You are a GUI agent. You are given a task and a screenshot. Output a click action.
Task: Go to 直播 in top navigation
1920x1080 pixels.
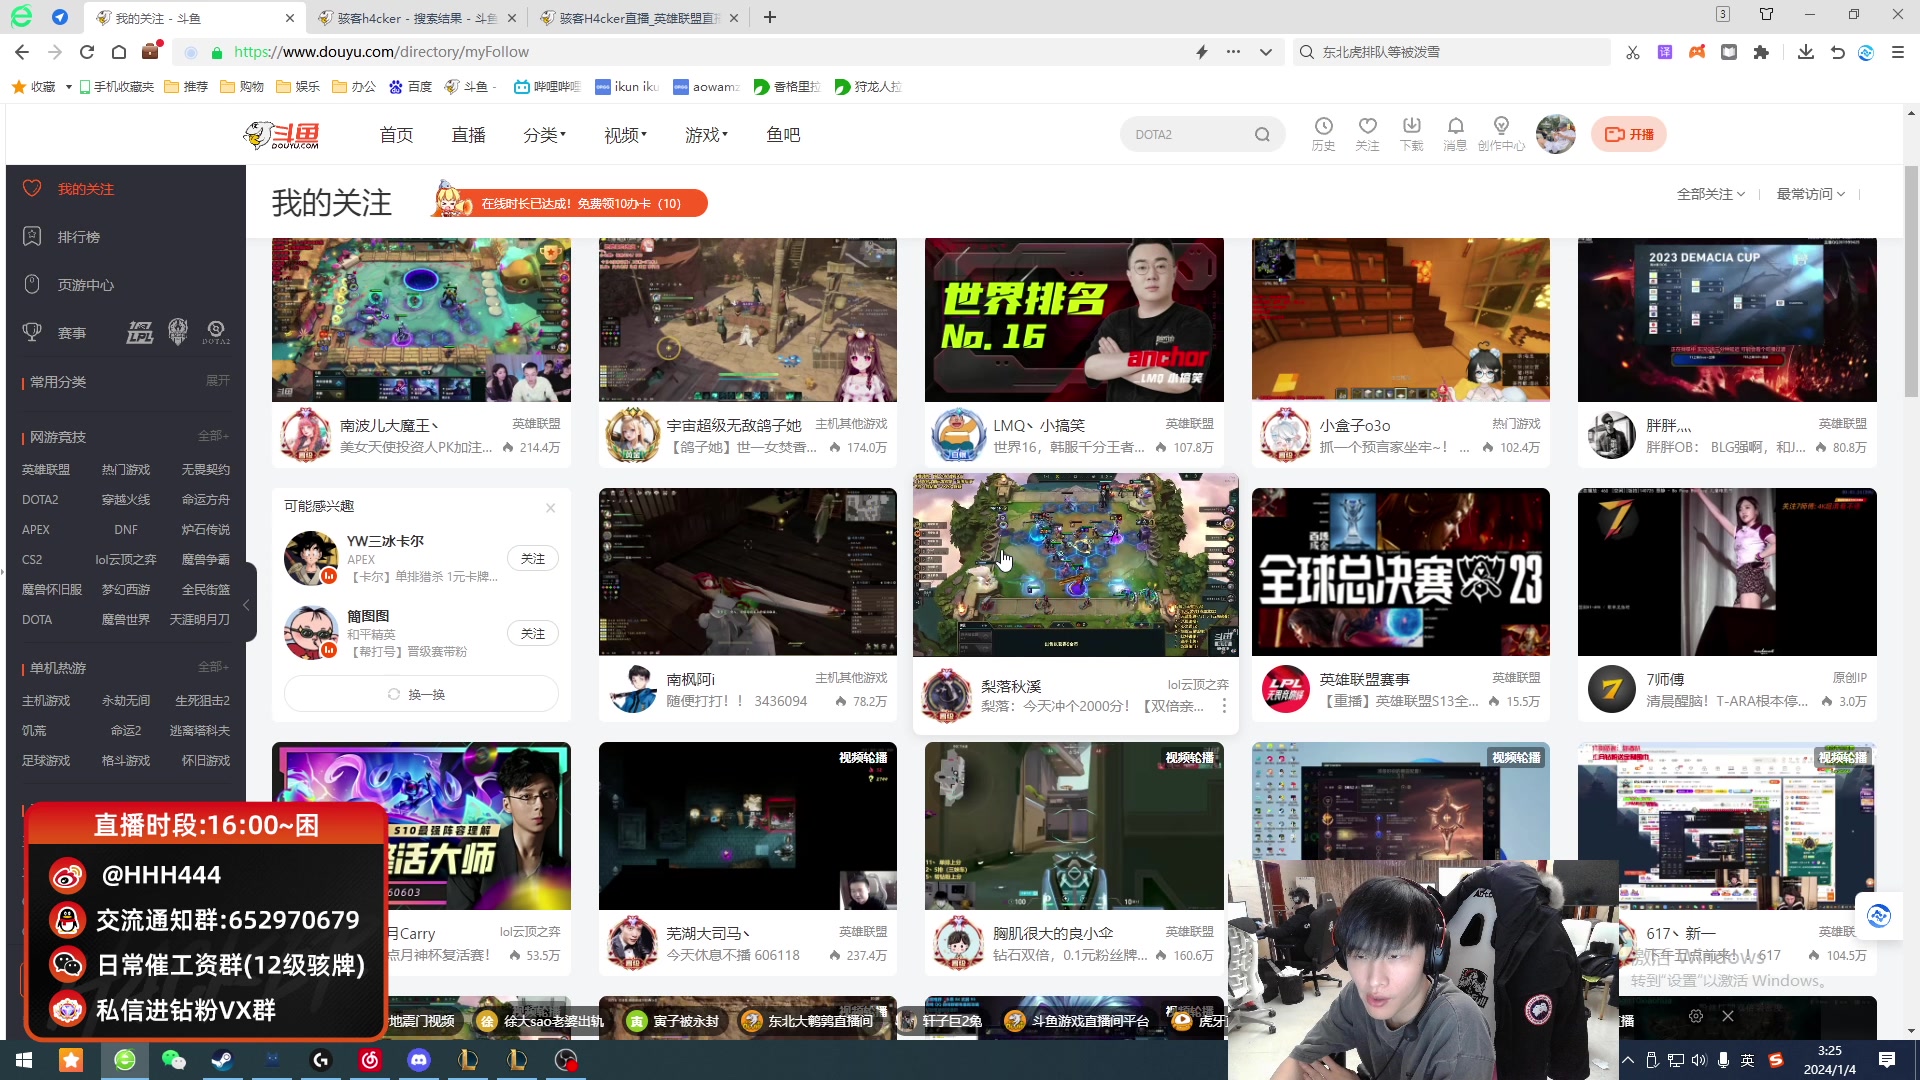(x=468, y=135)
